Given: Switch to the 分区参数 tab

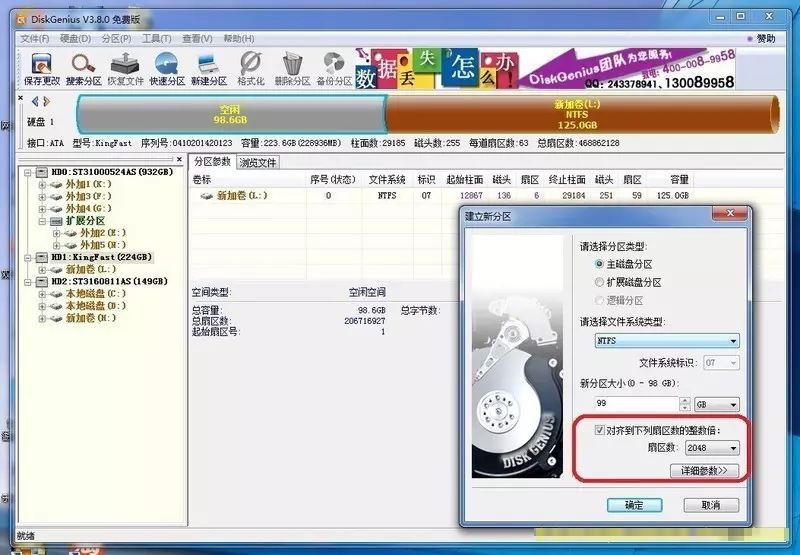Looking at the screenshot, I should [x=212, y=162].
